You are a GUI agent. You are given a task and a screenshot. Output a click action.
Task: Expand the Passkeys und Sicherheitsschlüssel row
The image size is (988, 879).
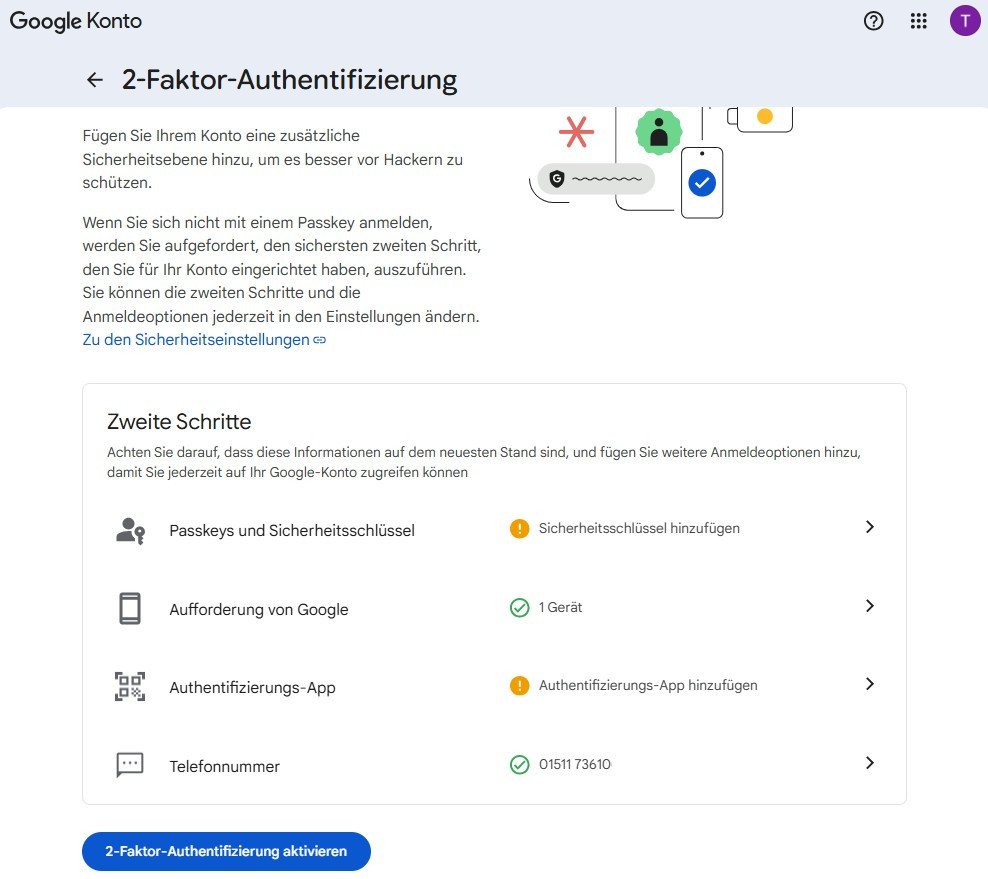[870, 527]
